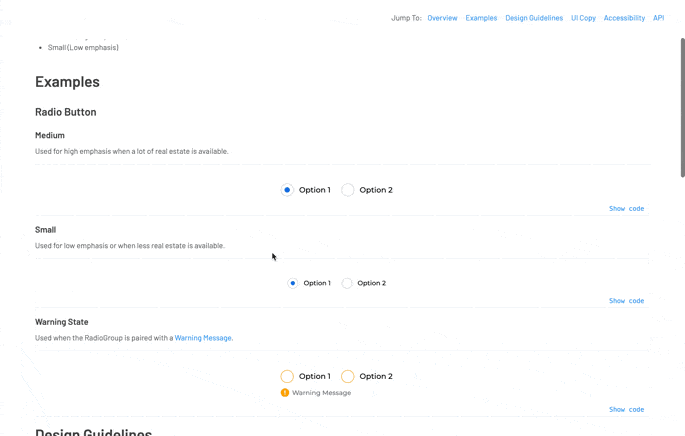The image size is (685, 436).
Task: Jump to the Accessibility section
Action: click(624, 18)
